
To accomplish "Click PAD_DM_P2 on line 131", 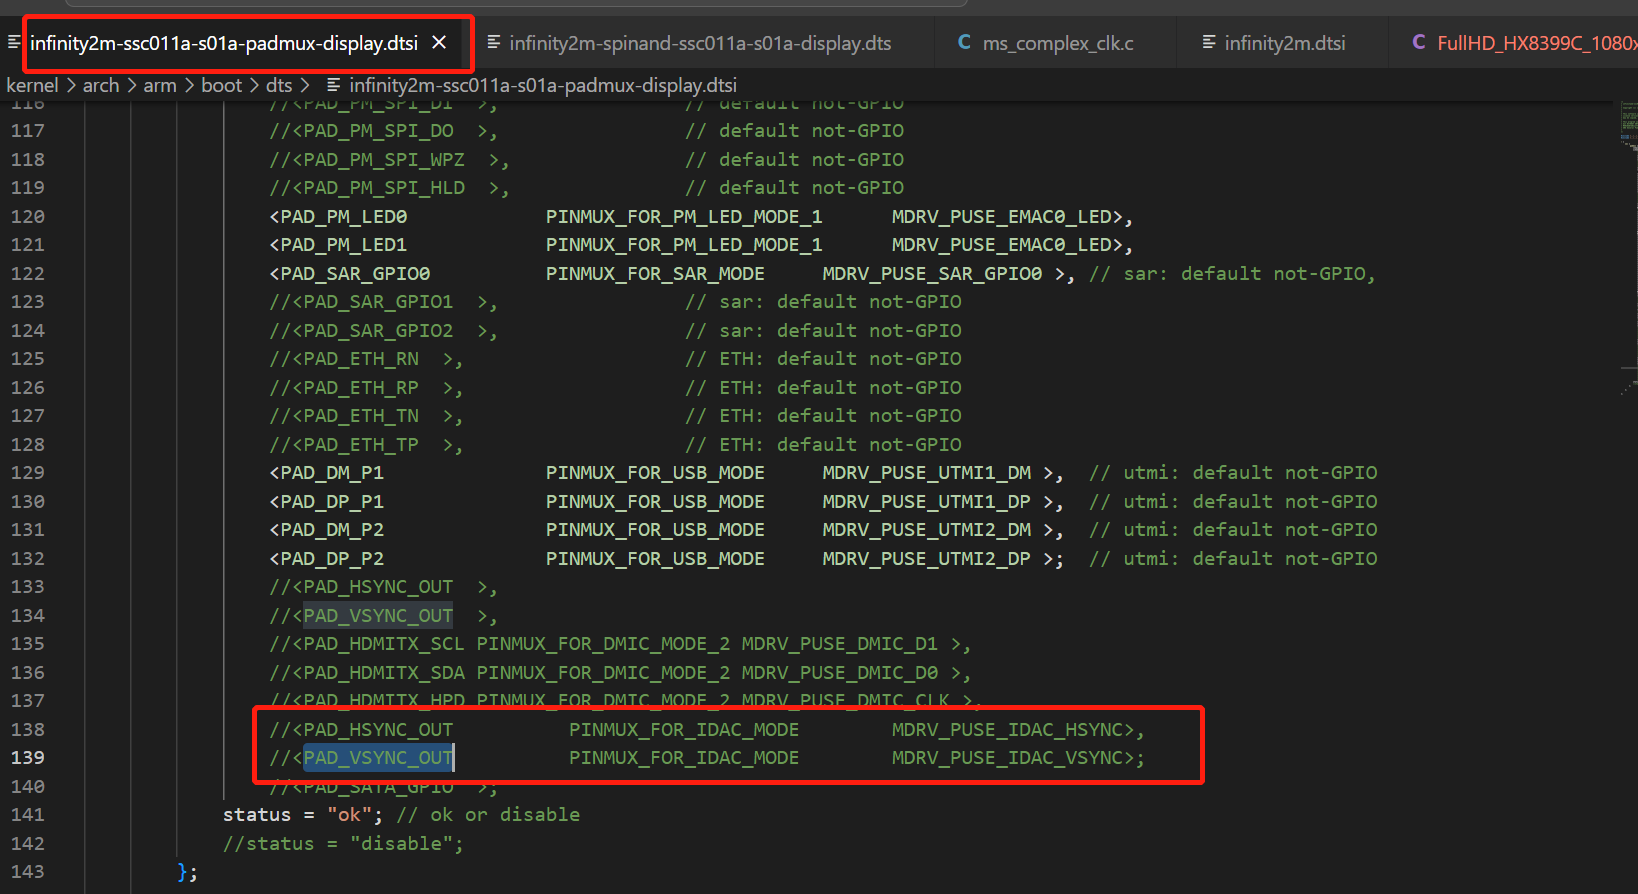I will [332, 529].
